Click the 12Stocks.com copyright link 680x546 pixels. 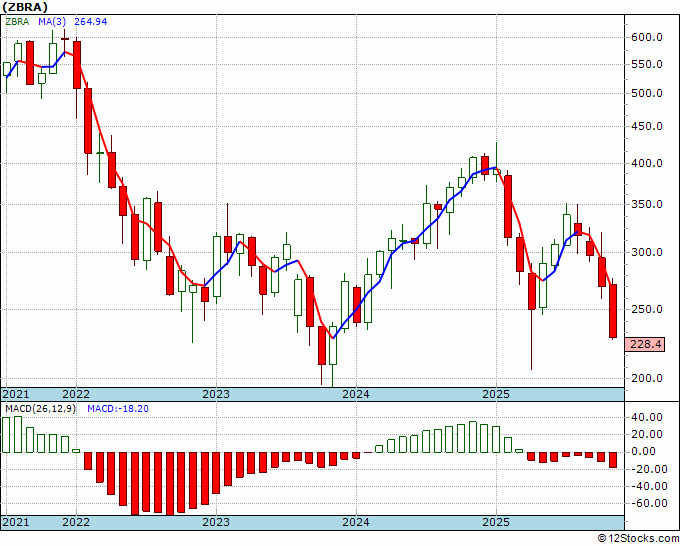point(638,539)
